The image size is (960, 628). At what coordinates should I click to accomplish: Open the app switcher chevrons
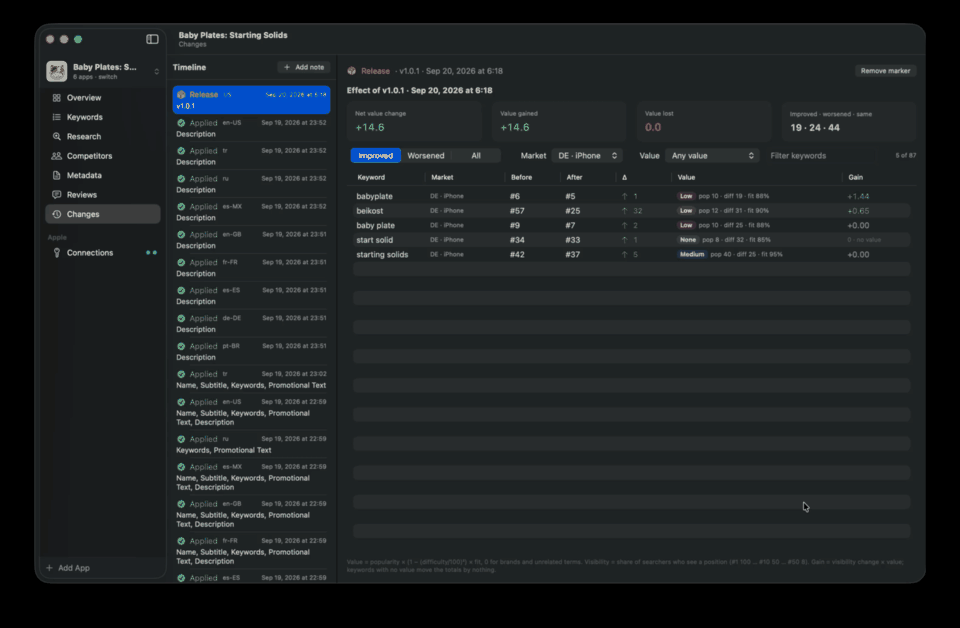[x=157, y=72]
